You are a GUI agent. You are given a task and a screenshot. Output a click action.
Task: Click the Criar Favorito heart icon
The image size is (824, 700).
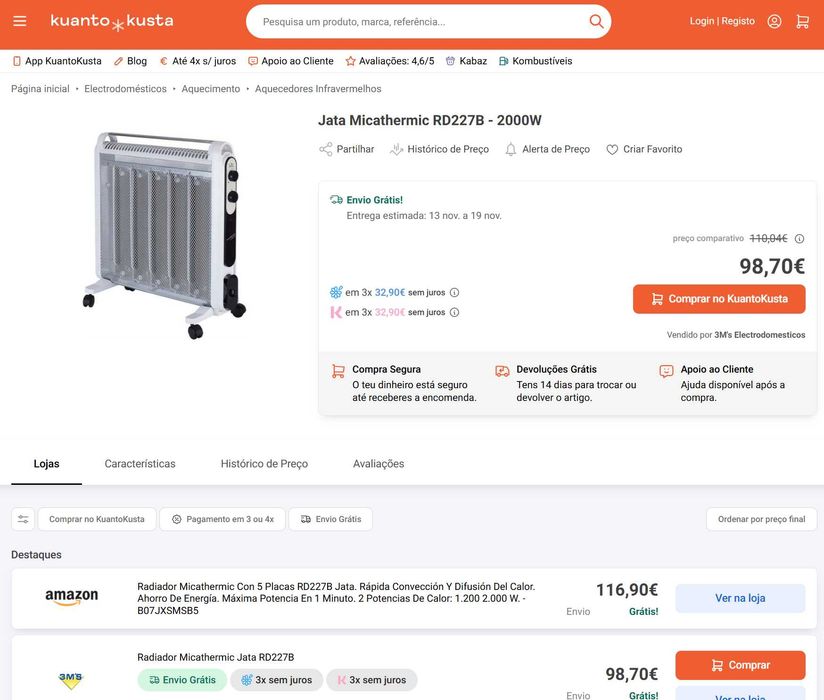point(612,150)
